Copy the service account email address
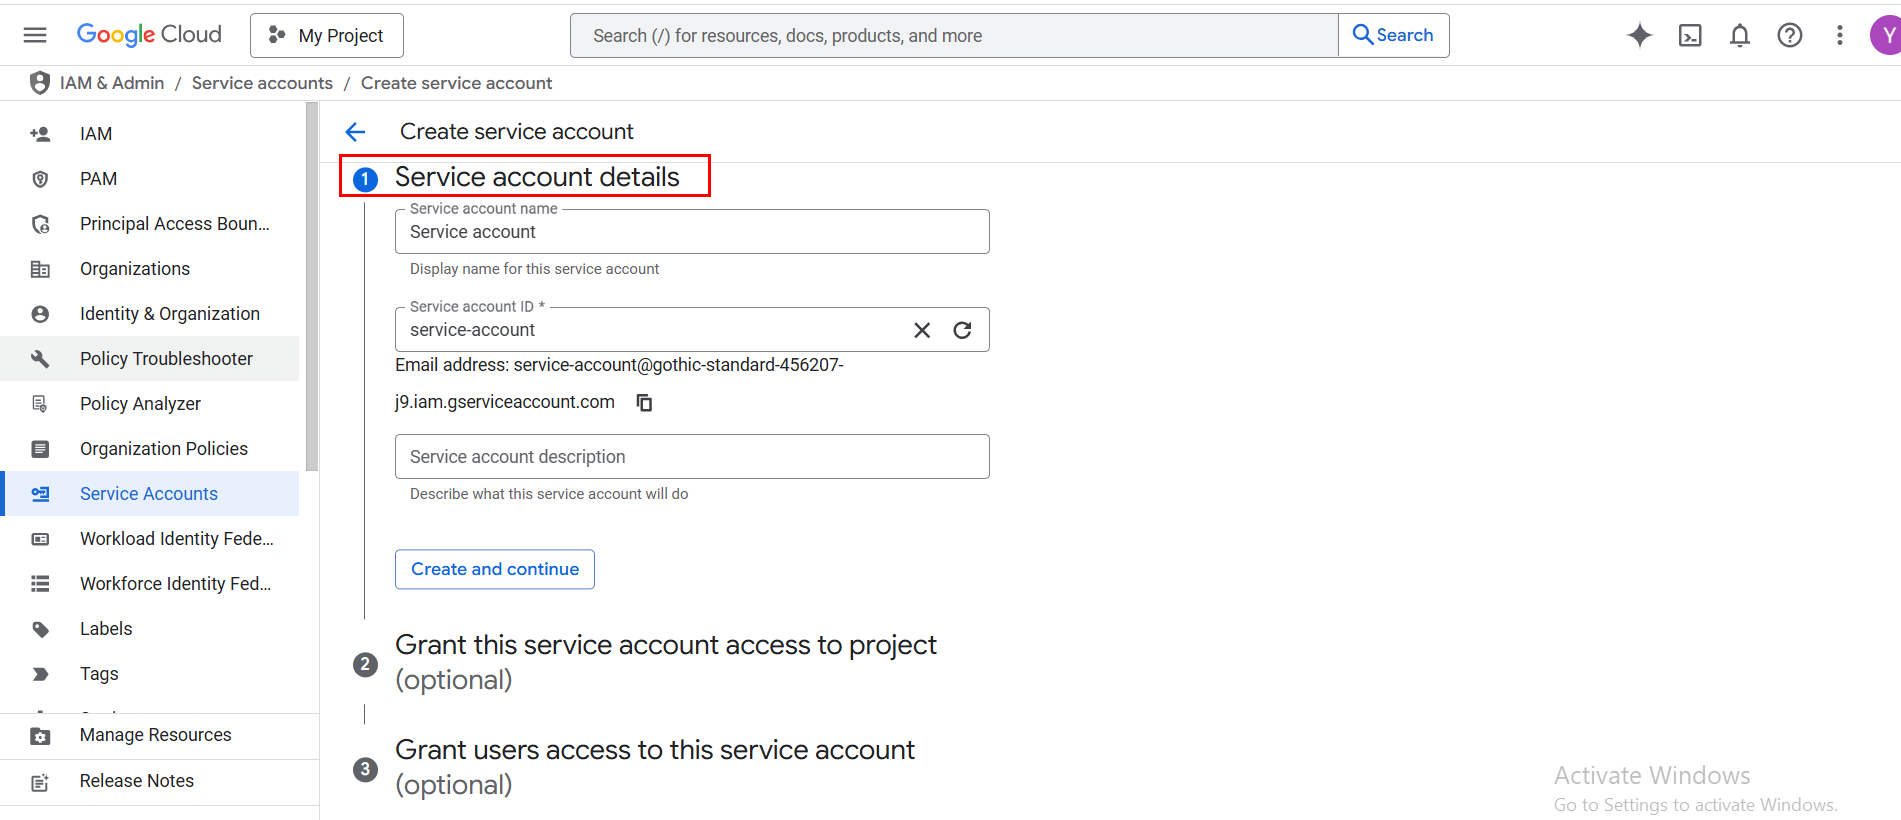The width and height of the screenshot is (1901, 820). [x=645, y=402]
